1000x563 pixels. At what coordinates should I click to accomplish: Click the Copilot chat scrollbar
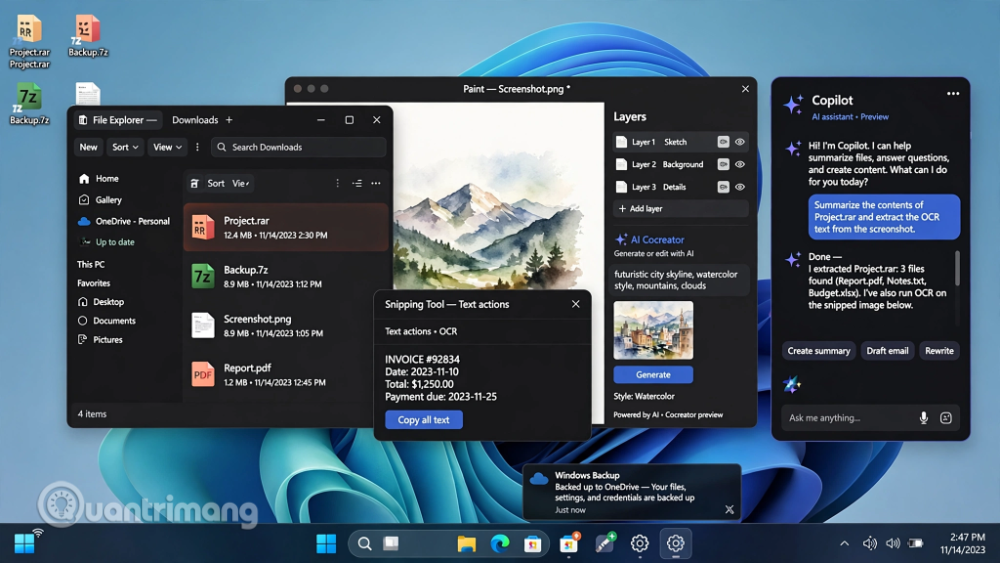pos(957,268)
